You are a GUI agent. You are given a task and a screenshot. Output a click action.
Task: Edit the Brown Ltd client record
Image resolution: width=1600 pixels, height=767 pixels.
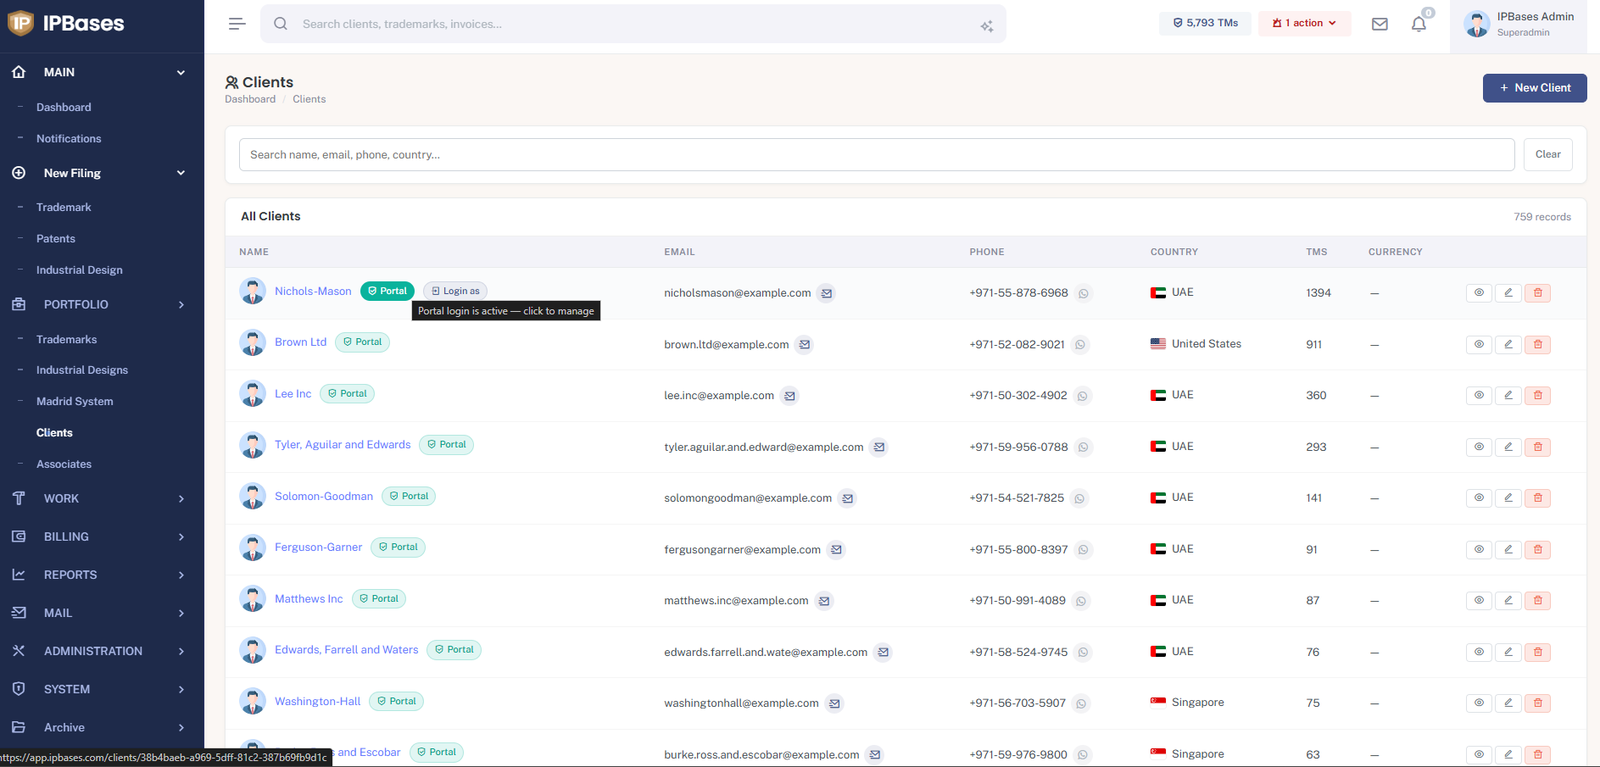coord(1508,344)
